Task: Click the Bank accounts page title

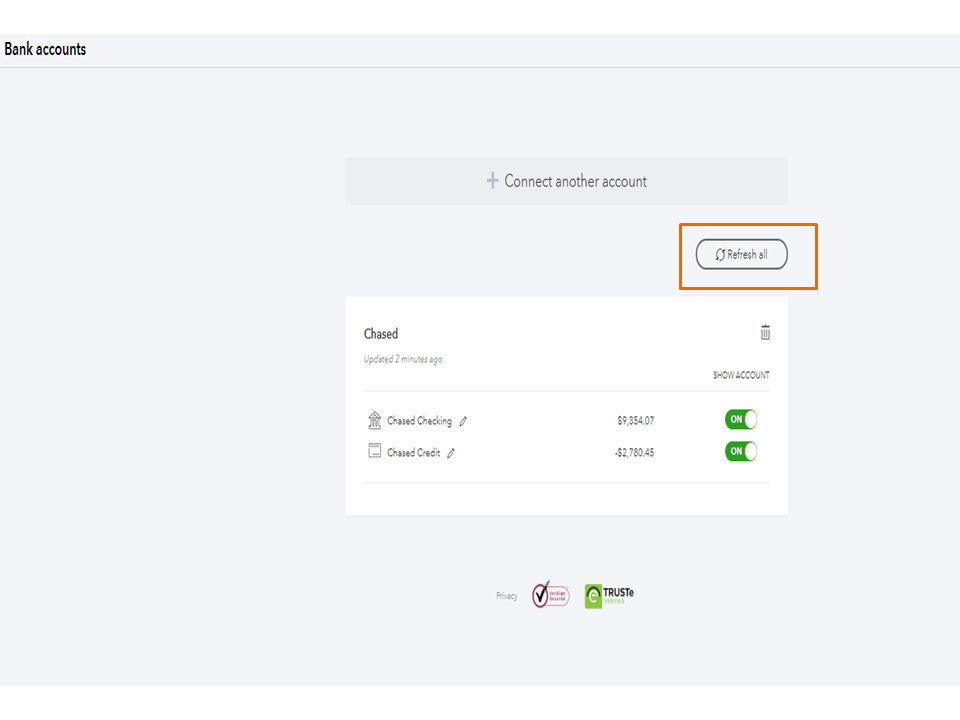Action: (45, 49)
